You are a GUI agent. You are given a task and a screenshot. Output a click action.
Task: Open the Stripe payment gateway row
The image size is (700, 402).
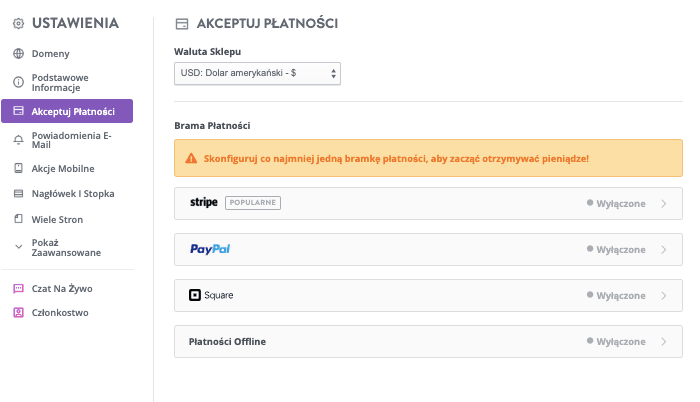(428, 203)
